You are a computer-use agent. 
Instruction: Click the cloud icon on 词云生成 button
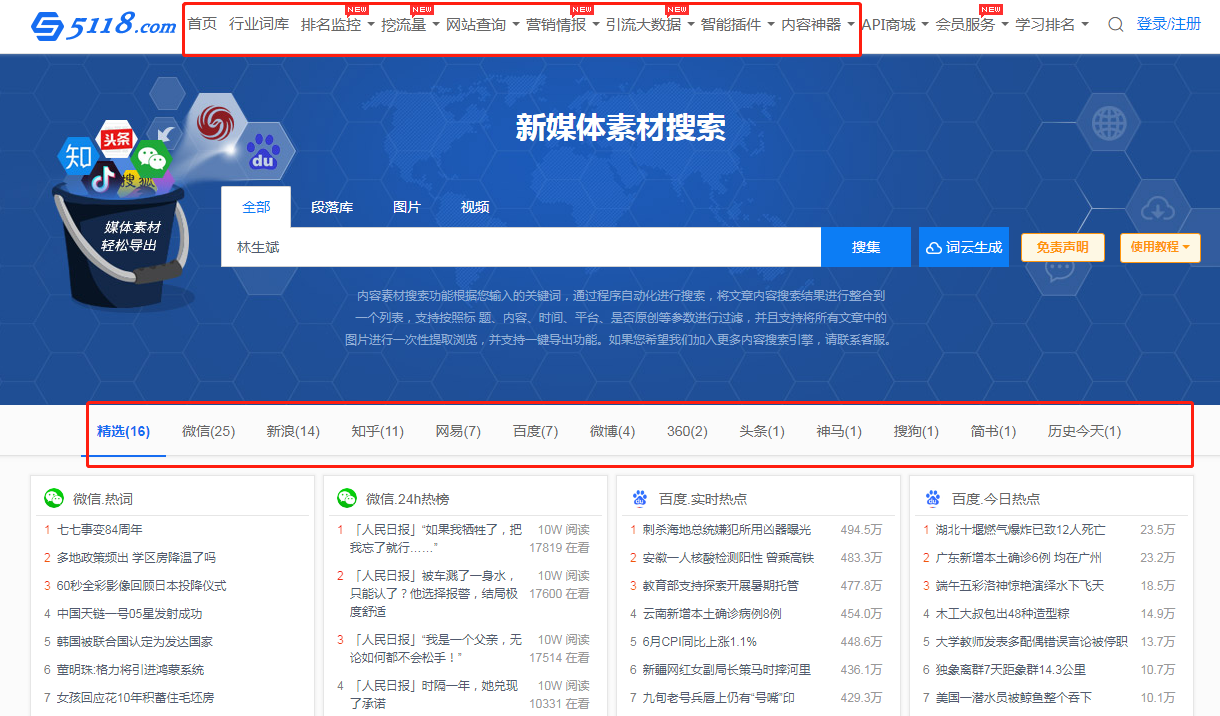tap(934, 247)
